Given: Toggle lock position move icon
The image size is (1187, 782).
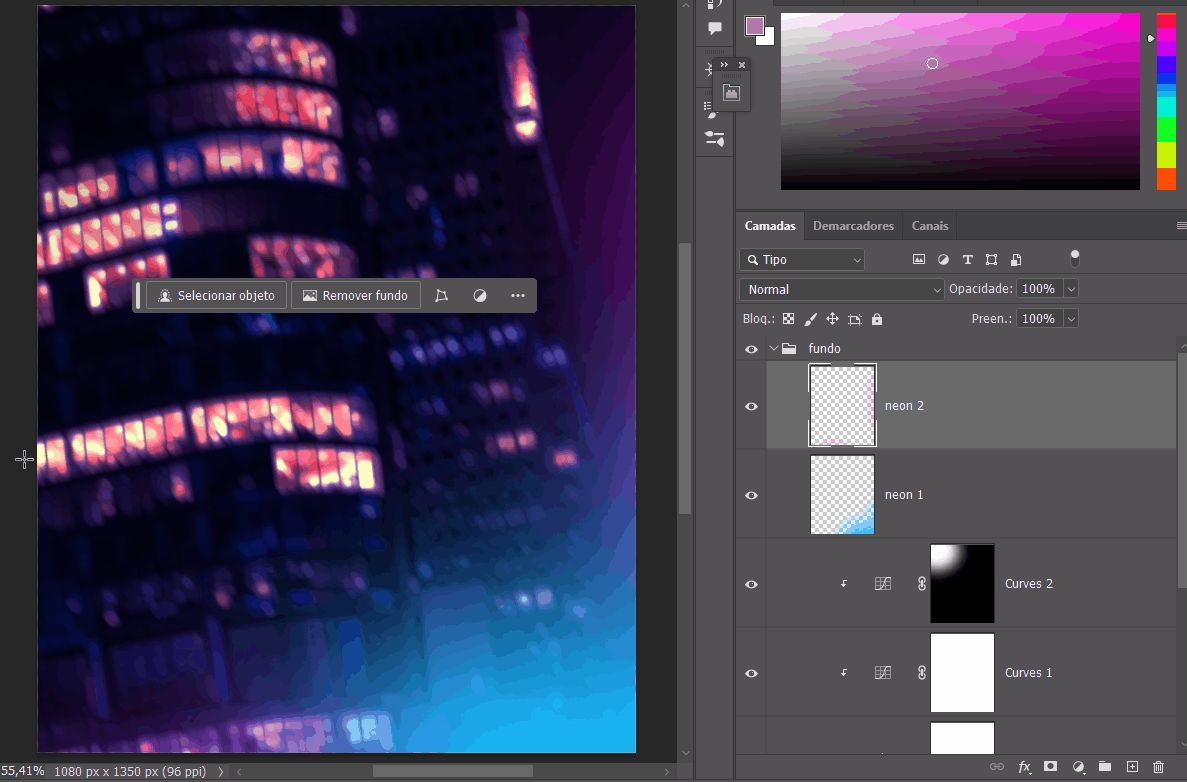Looking at the screenshot, I should coord(833,319).
